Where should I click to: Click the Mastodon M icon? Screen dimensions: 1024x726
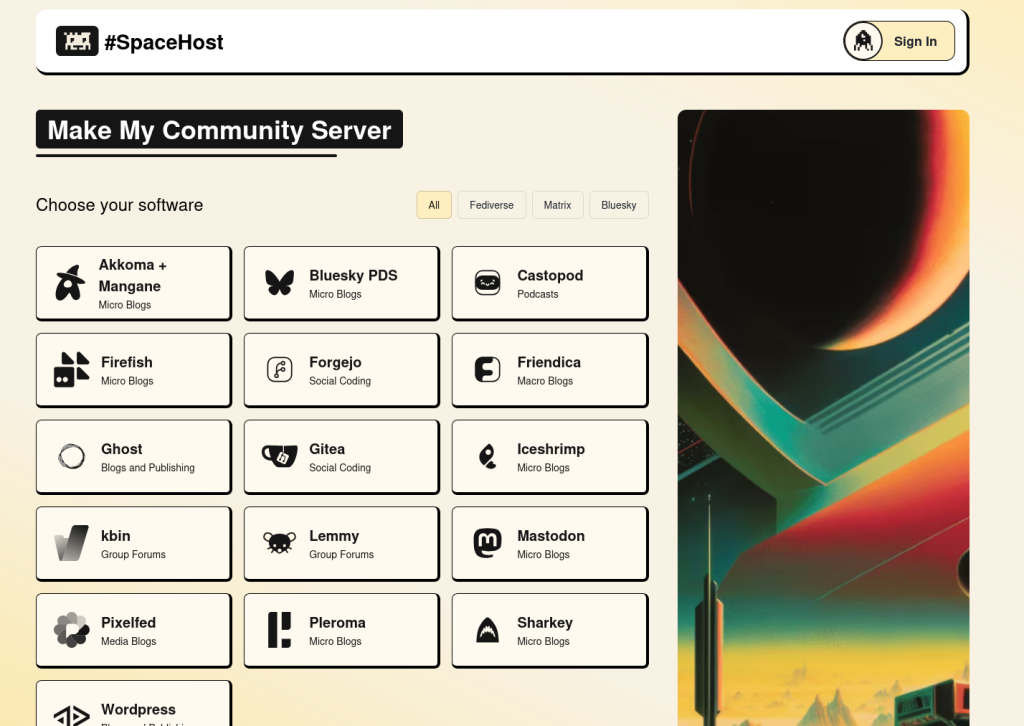[x=487, y=543]
